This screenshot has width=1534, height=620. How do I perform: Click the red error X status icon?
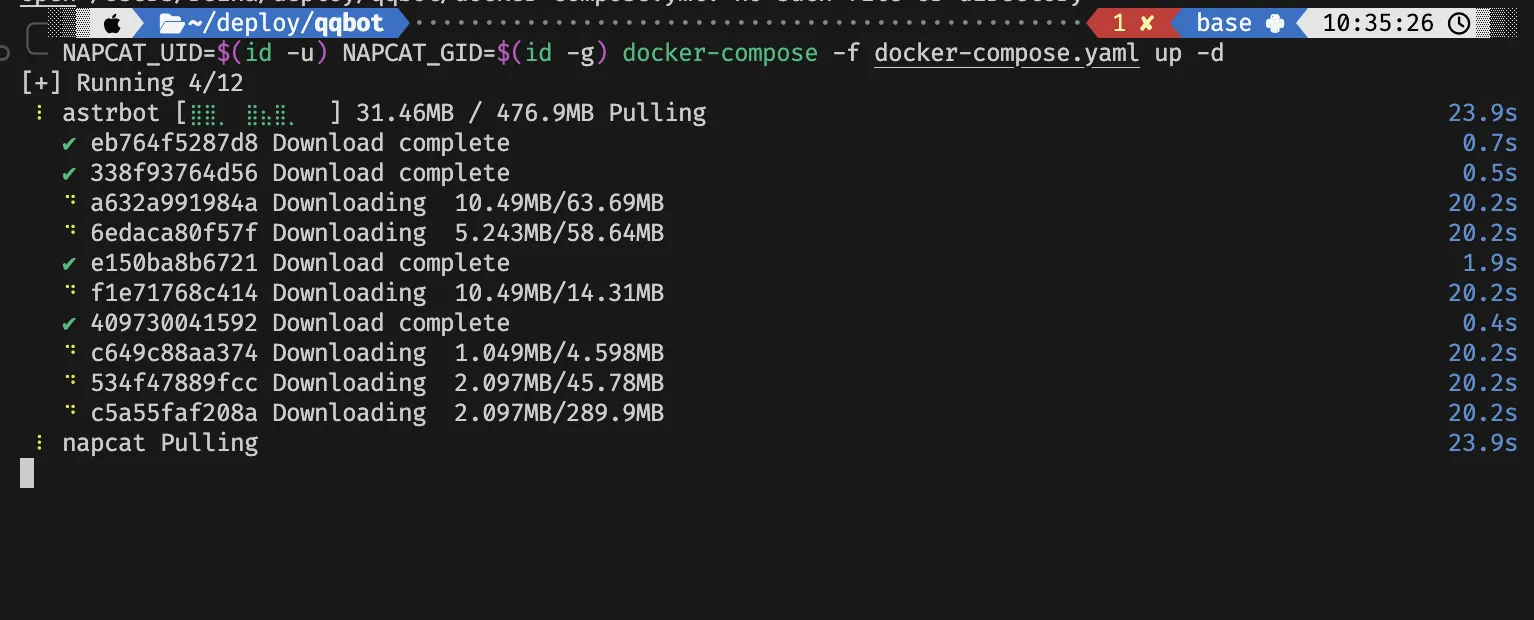1147,23
